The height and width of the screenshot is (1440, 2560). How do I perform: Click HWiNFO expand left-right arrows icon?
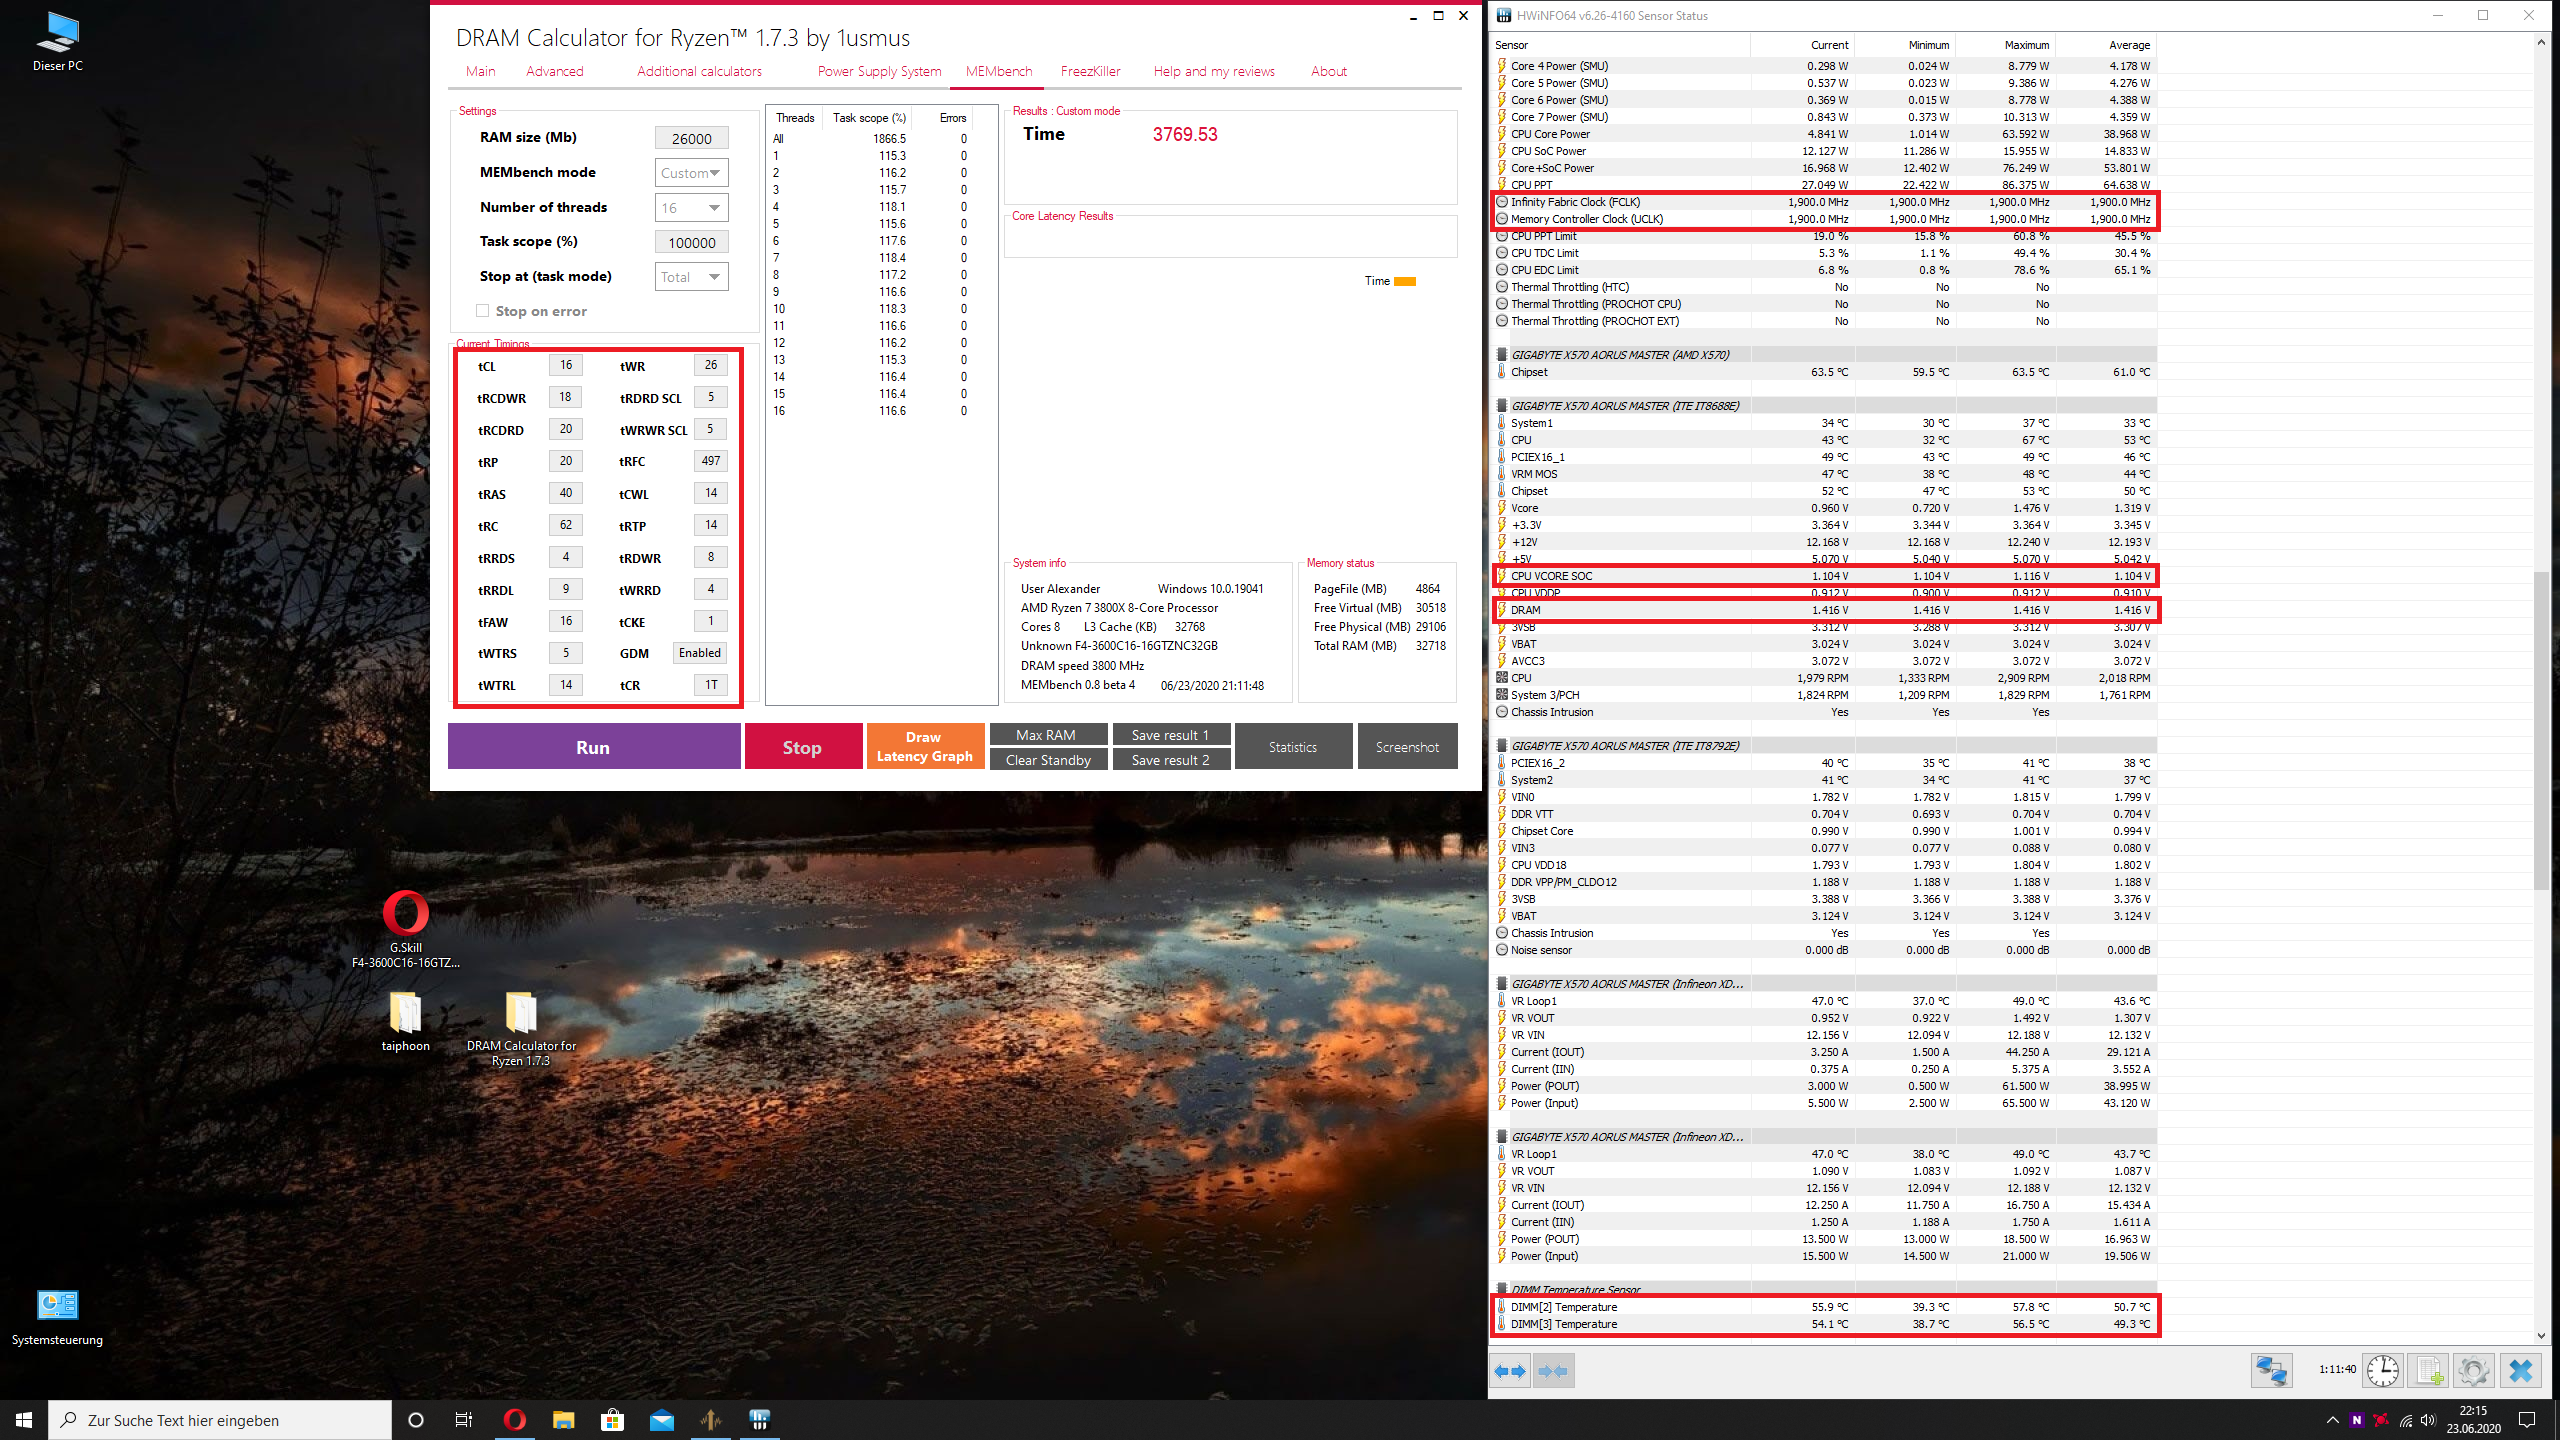point(1510,1371)
